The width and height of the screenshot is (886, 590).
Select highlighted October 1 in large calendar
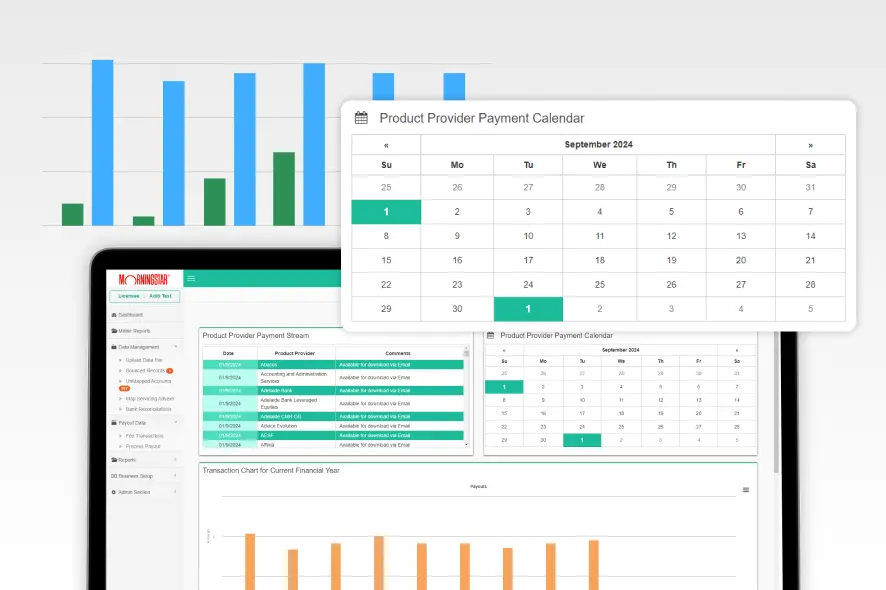(528, 309)
